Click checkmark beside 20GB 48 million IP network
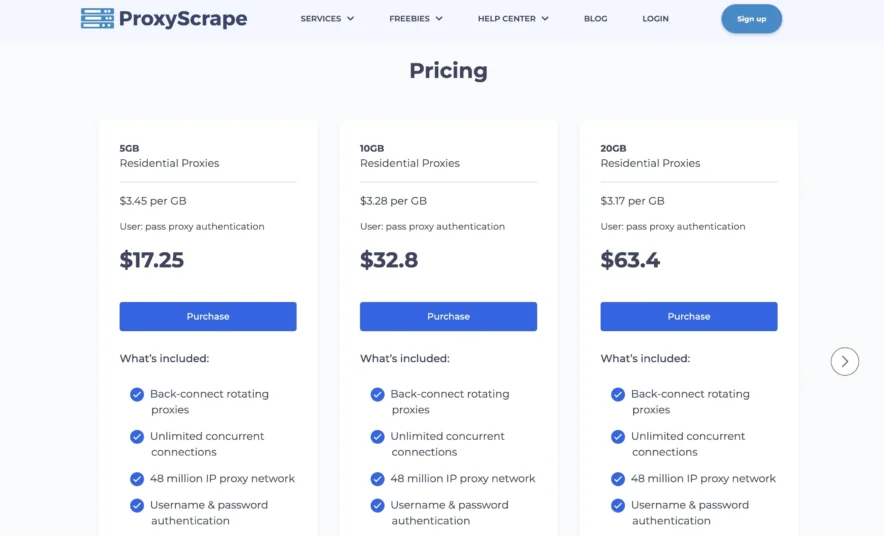This screenshot has width=884, height=536. 618,479
